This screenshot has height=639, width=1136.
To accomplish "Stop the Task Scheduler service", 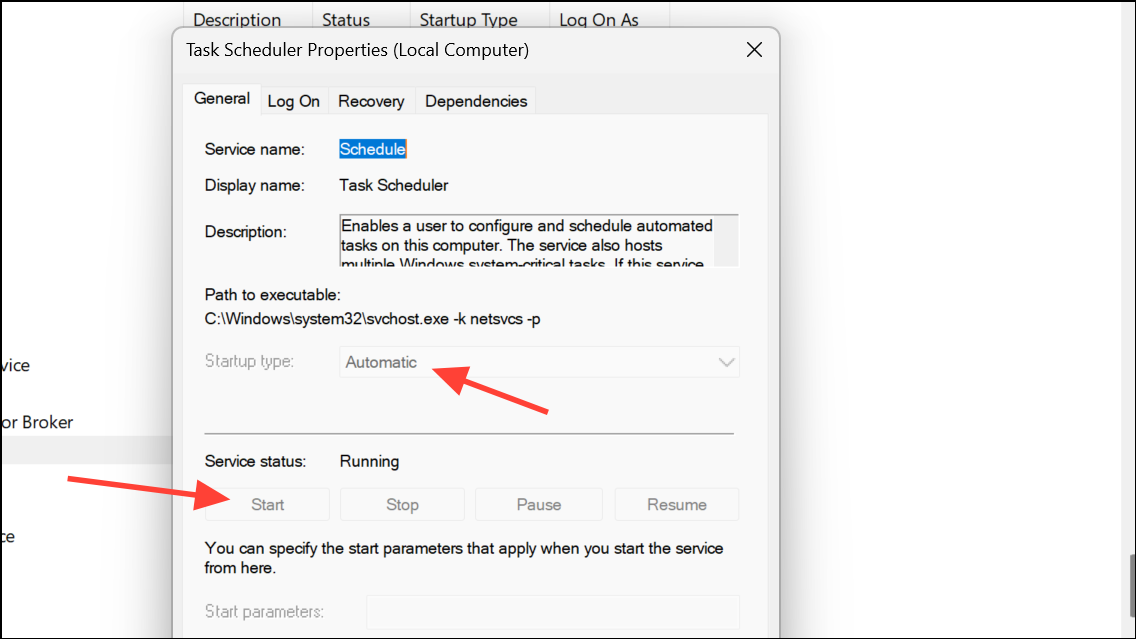I will (402, 504).
